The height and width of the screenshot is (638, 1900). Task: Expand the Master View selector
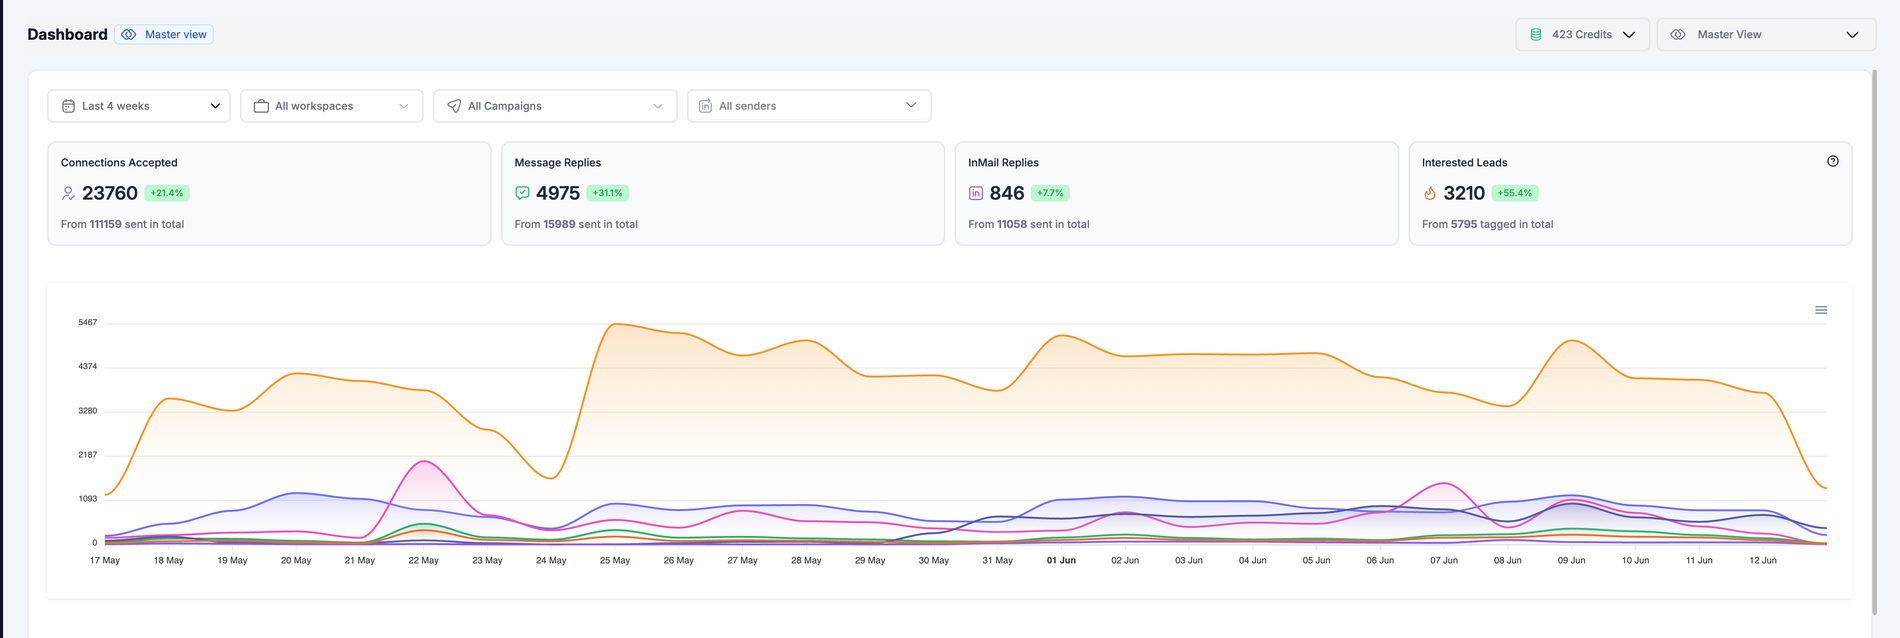tap(1766, 34)
